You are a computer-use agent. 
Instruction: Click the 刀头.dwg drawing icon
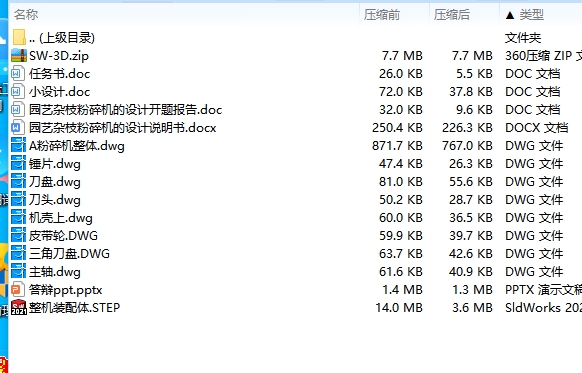[19, 200]
